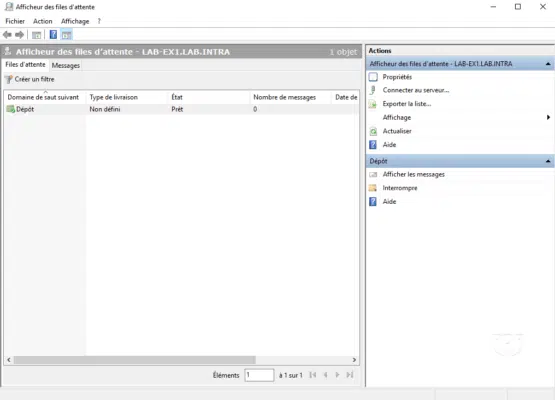Click the Interrompre icon in Dépôt actions
Screen dimensions: 555x400
[x=373, y=188]
